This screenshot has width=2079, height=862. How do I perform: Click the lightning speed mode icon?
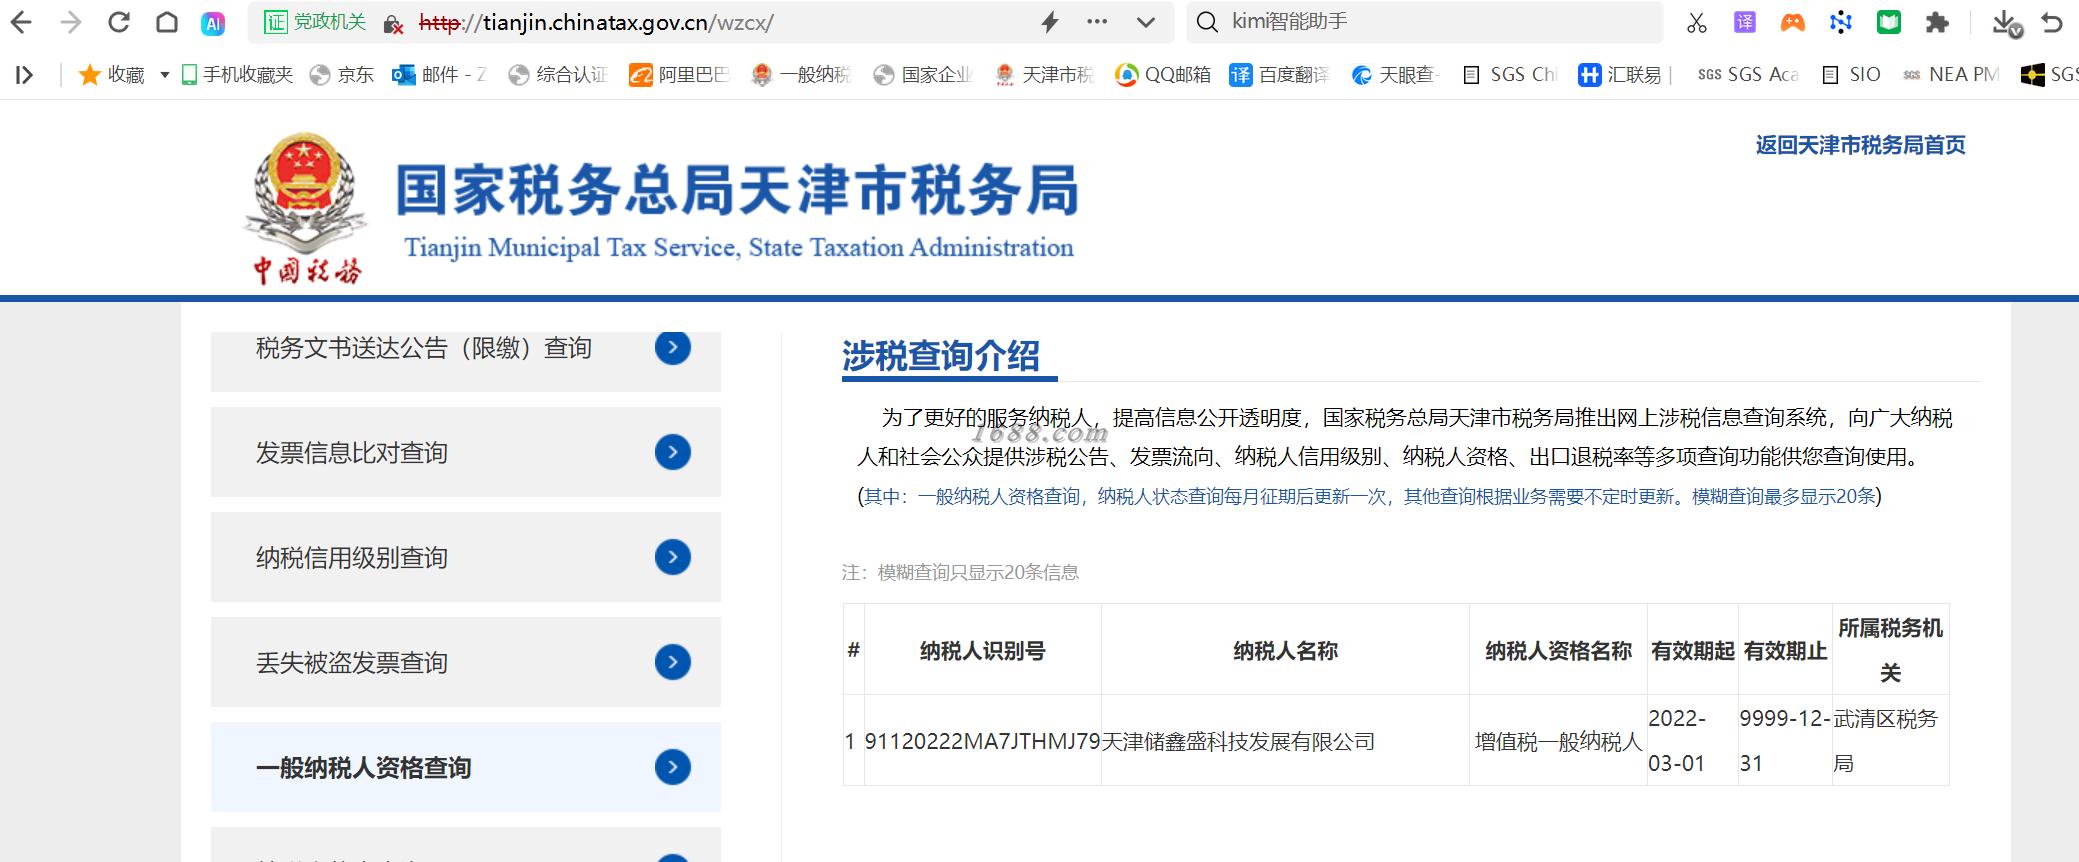(1050, 22)
